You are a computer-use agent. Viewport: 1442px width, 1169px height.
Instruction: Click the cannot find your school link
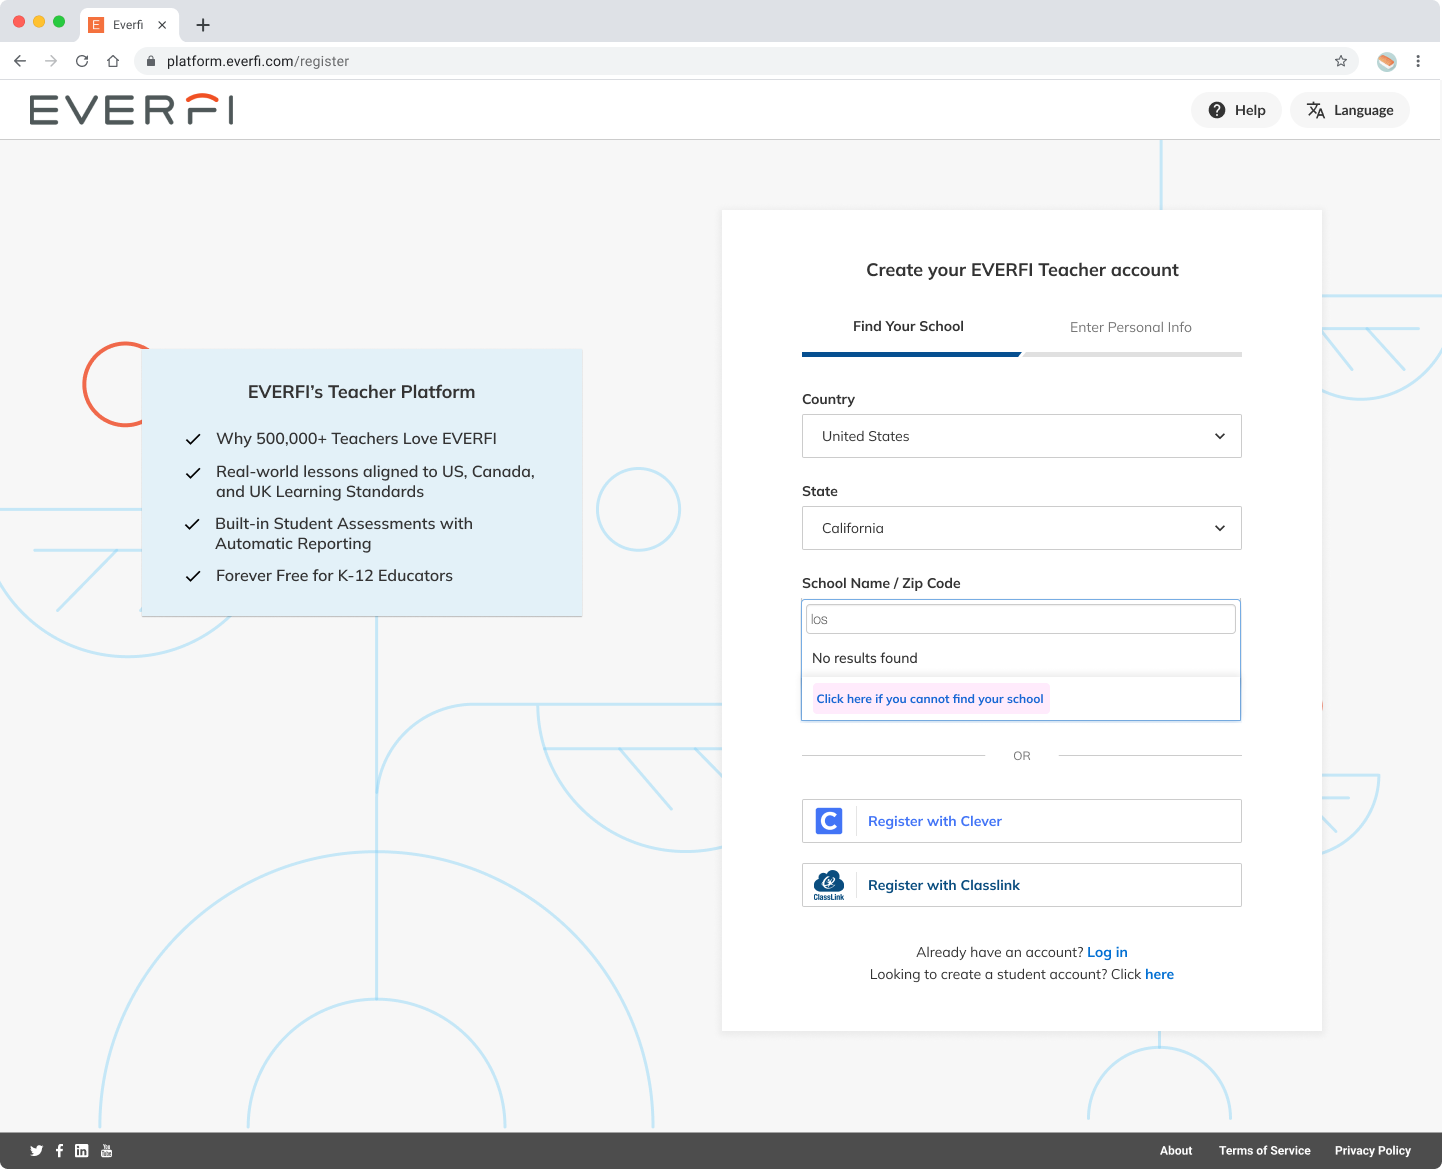[x=930, y=699]
